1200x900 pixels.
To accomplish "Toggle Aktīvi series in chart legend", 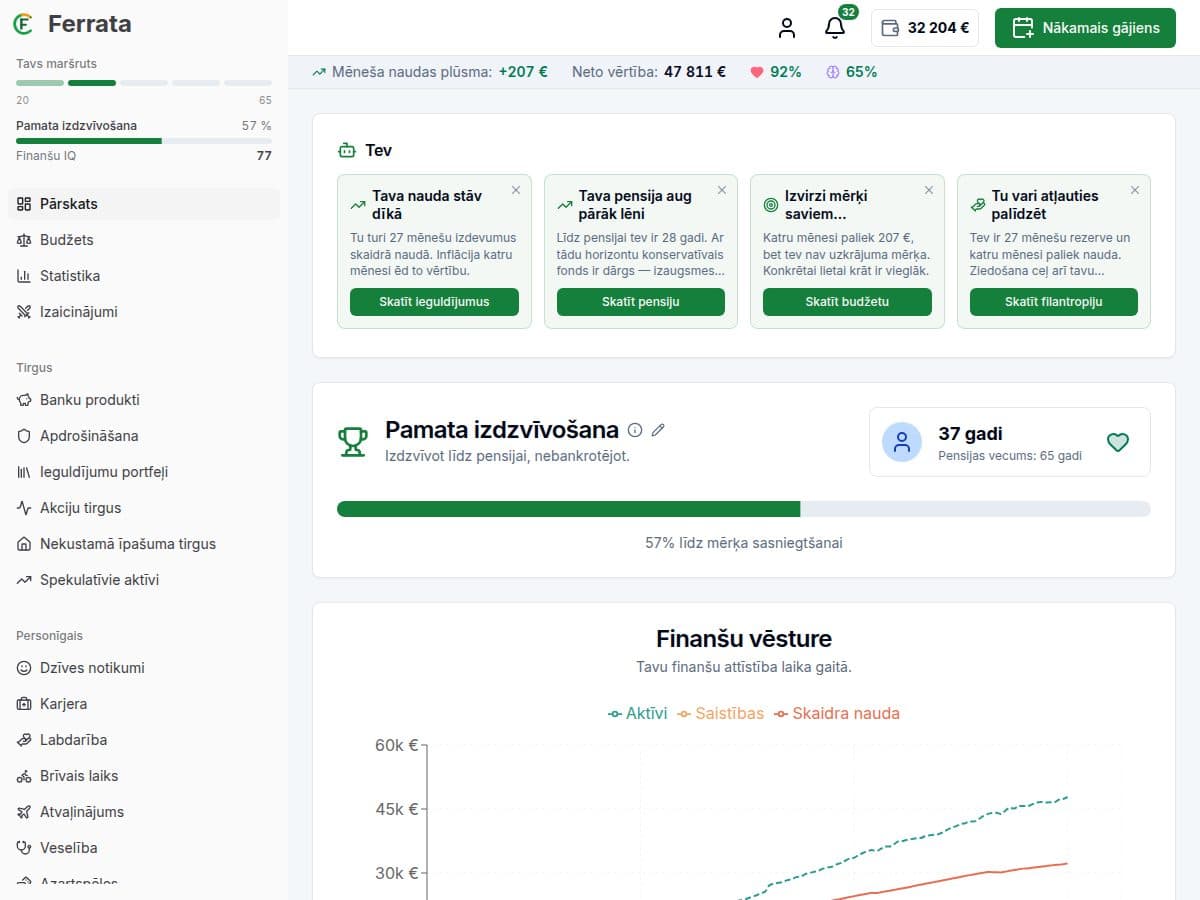I will click(x=637, y=713).
